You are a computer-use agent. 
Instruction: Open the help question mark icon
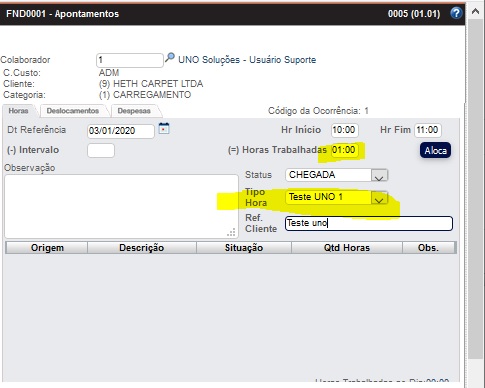tap(456, 13)
